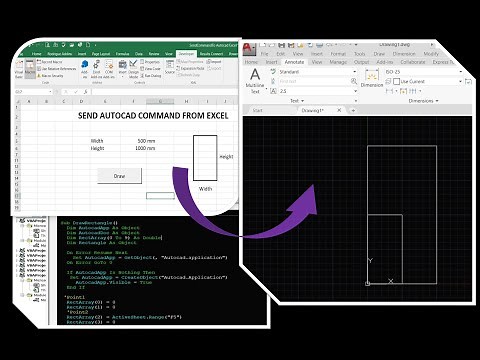
Task: Click new drawing tab plus icon
Action: click(353, 110)
